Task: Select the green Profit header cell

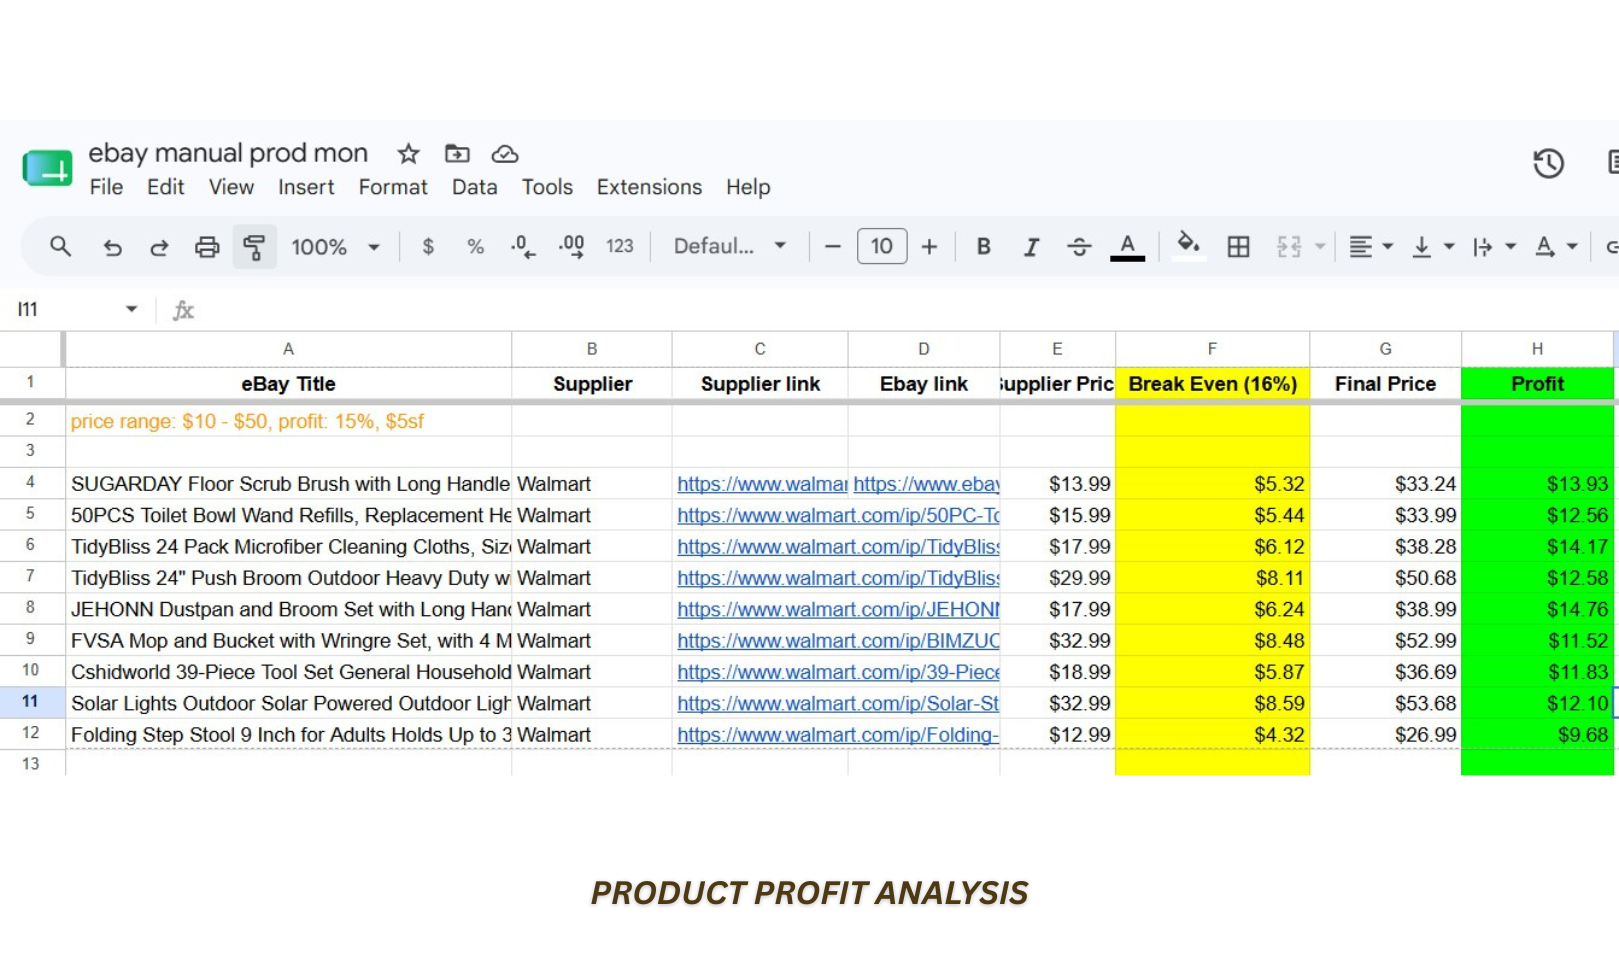Action: tap(1537, 384)
